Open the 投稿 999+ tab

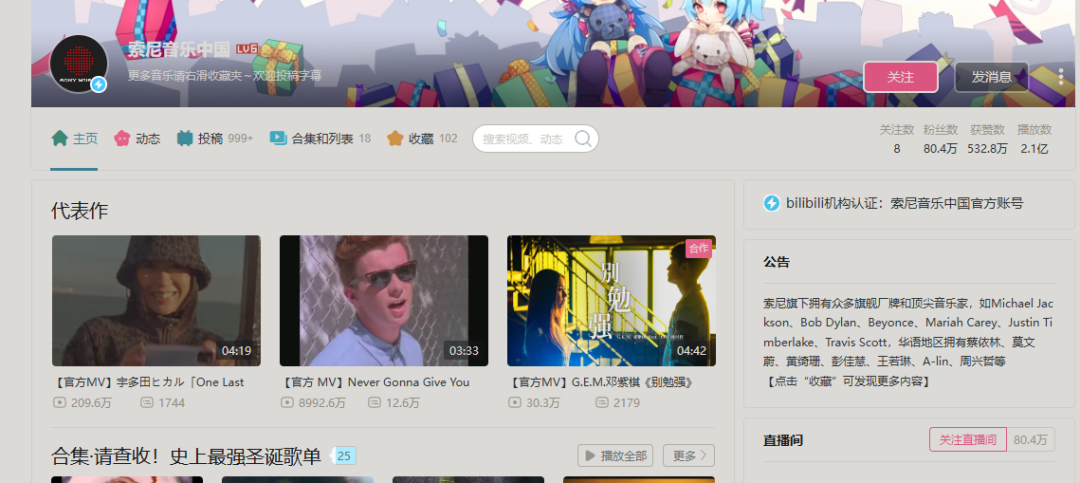215,138
